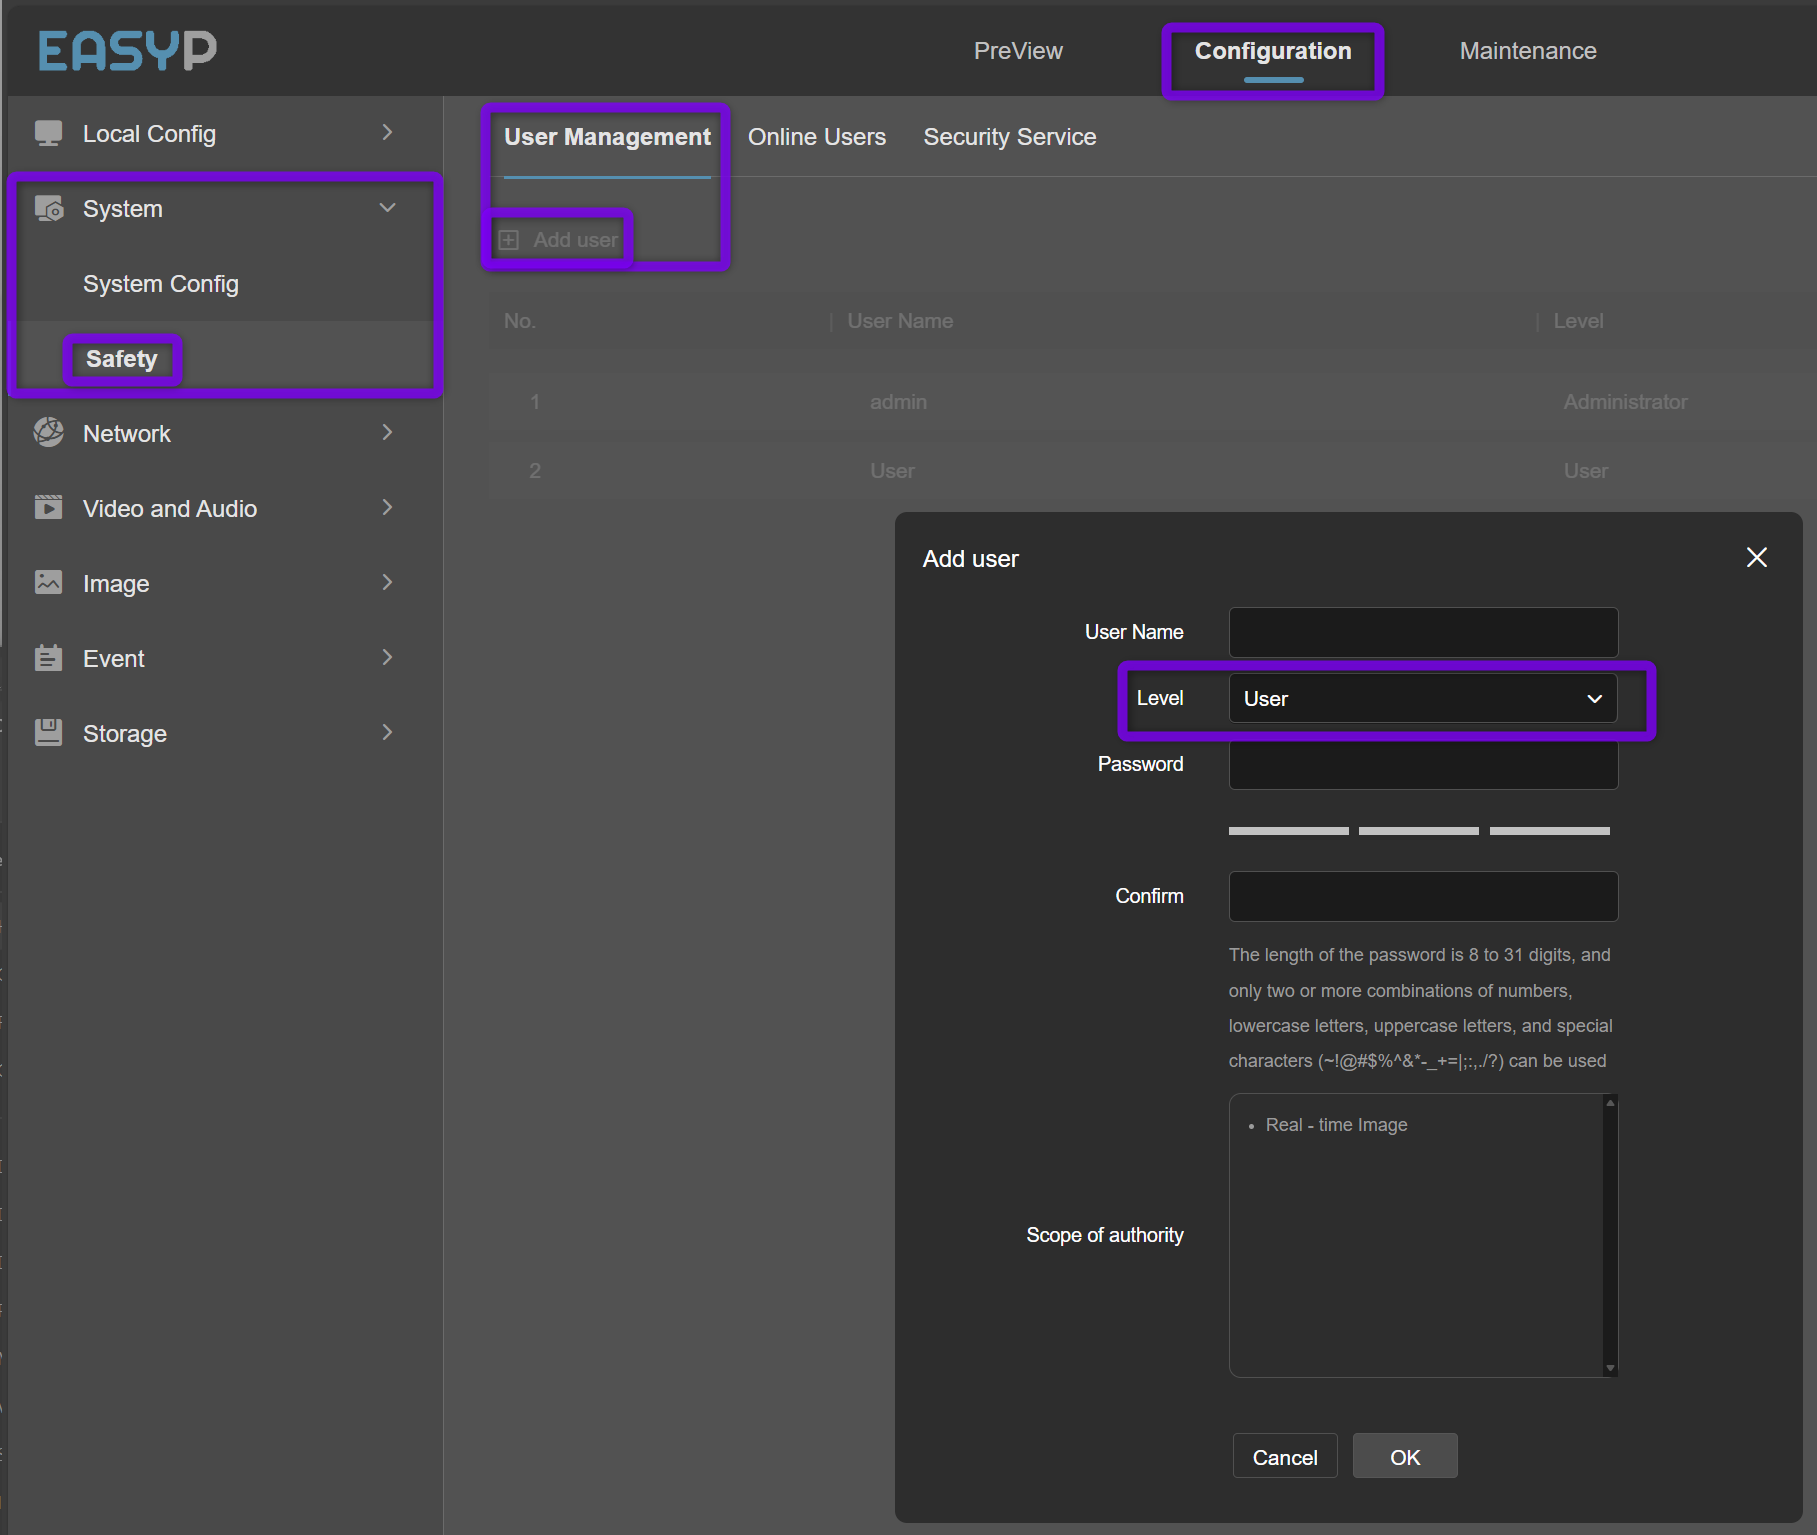Click the Administrator level cell
The width and height of the screenshot is (1817, 1535).
click(1625, 402)
